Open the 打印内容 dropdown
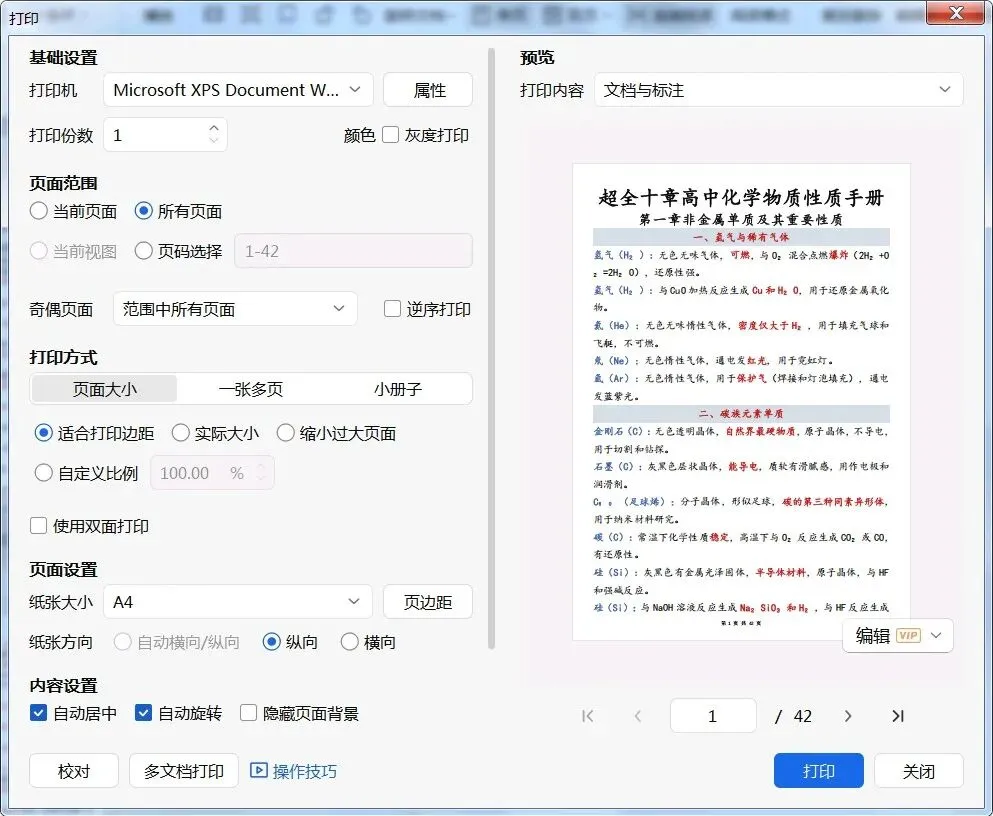993x816 pixels. click(778, 90)
